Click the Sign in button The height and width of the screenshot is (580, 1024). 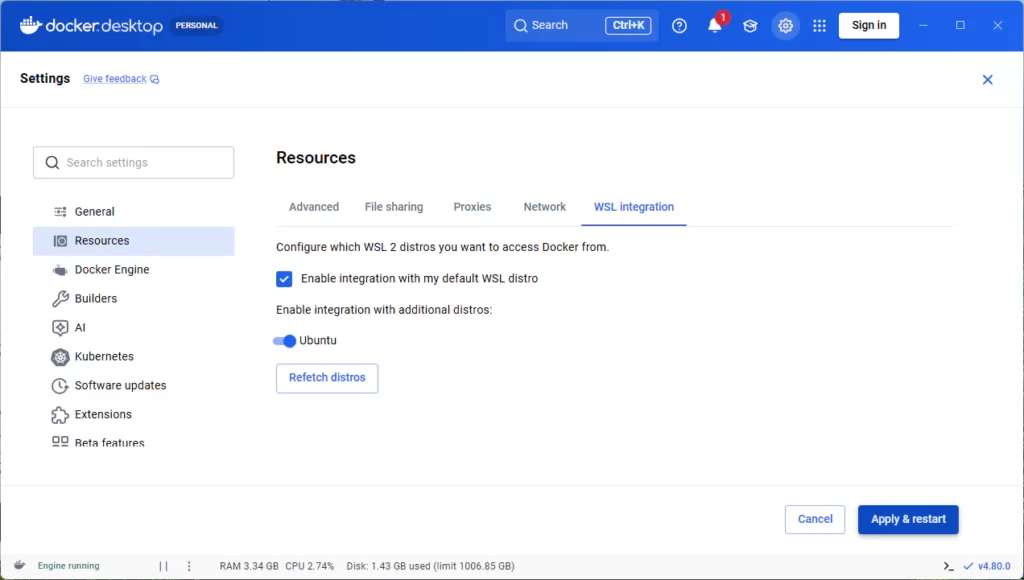(x=869, y=25)
